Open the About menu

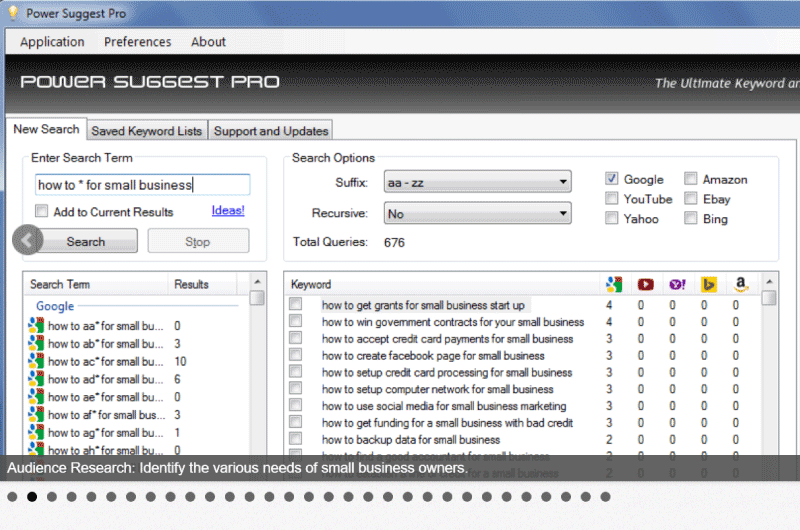tap(208, 42)
